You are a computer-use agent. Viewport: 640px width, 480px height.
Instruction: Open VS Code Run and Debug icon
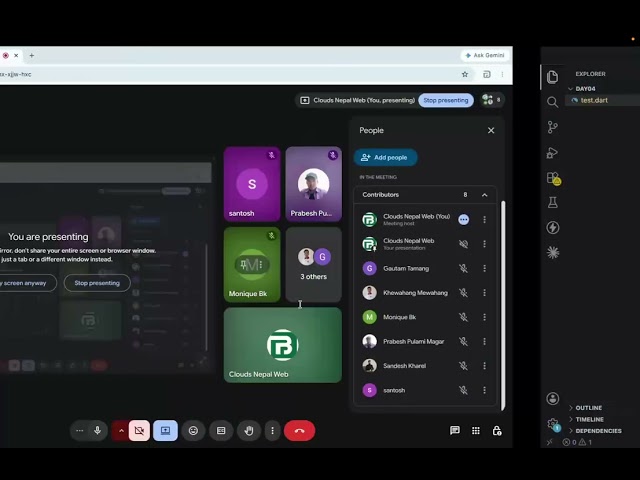[x=552, y=153]
